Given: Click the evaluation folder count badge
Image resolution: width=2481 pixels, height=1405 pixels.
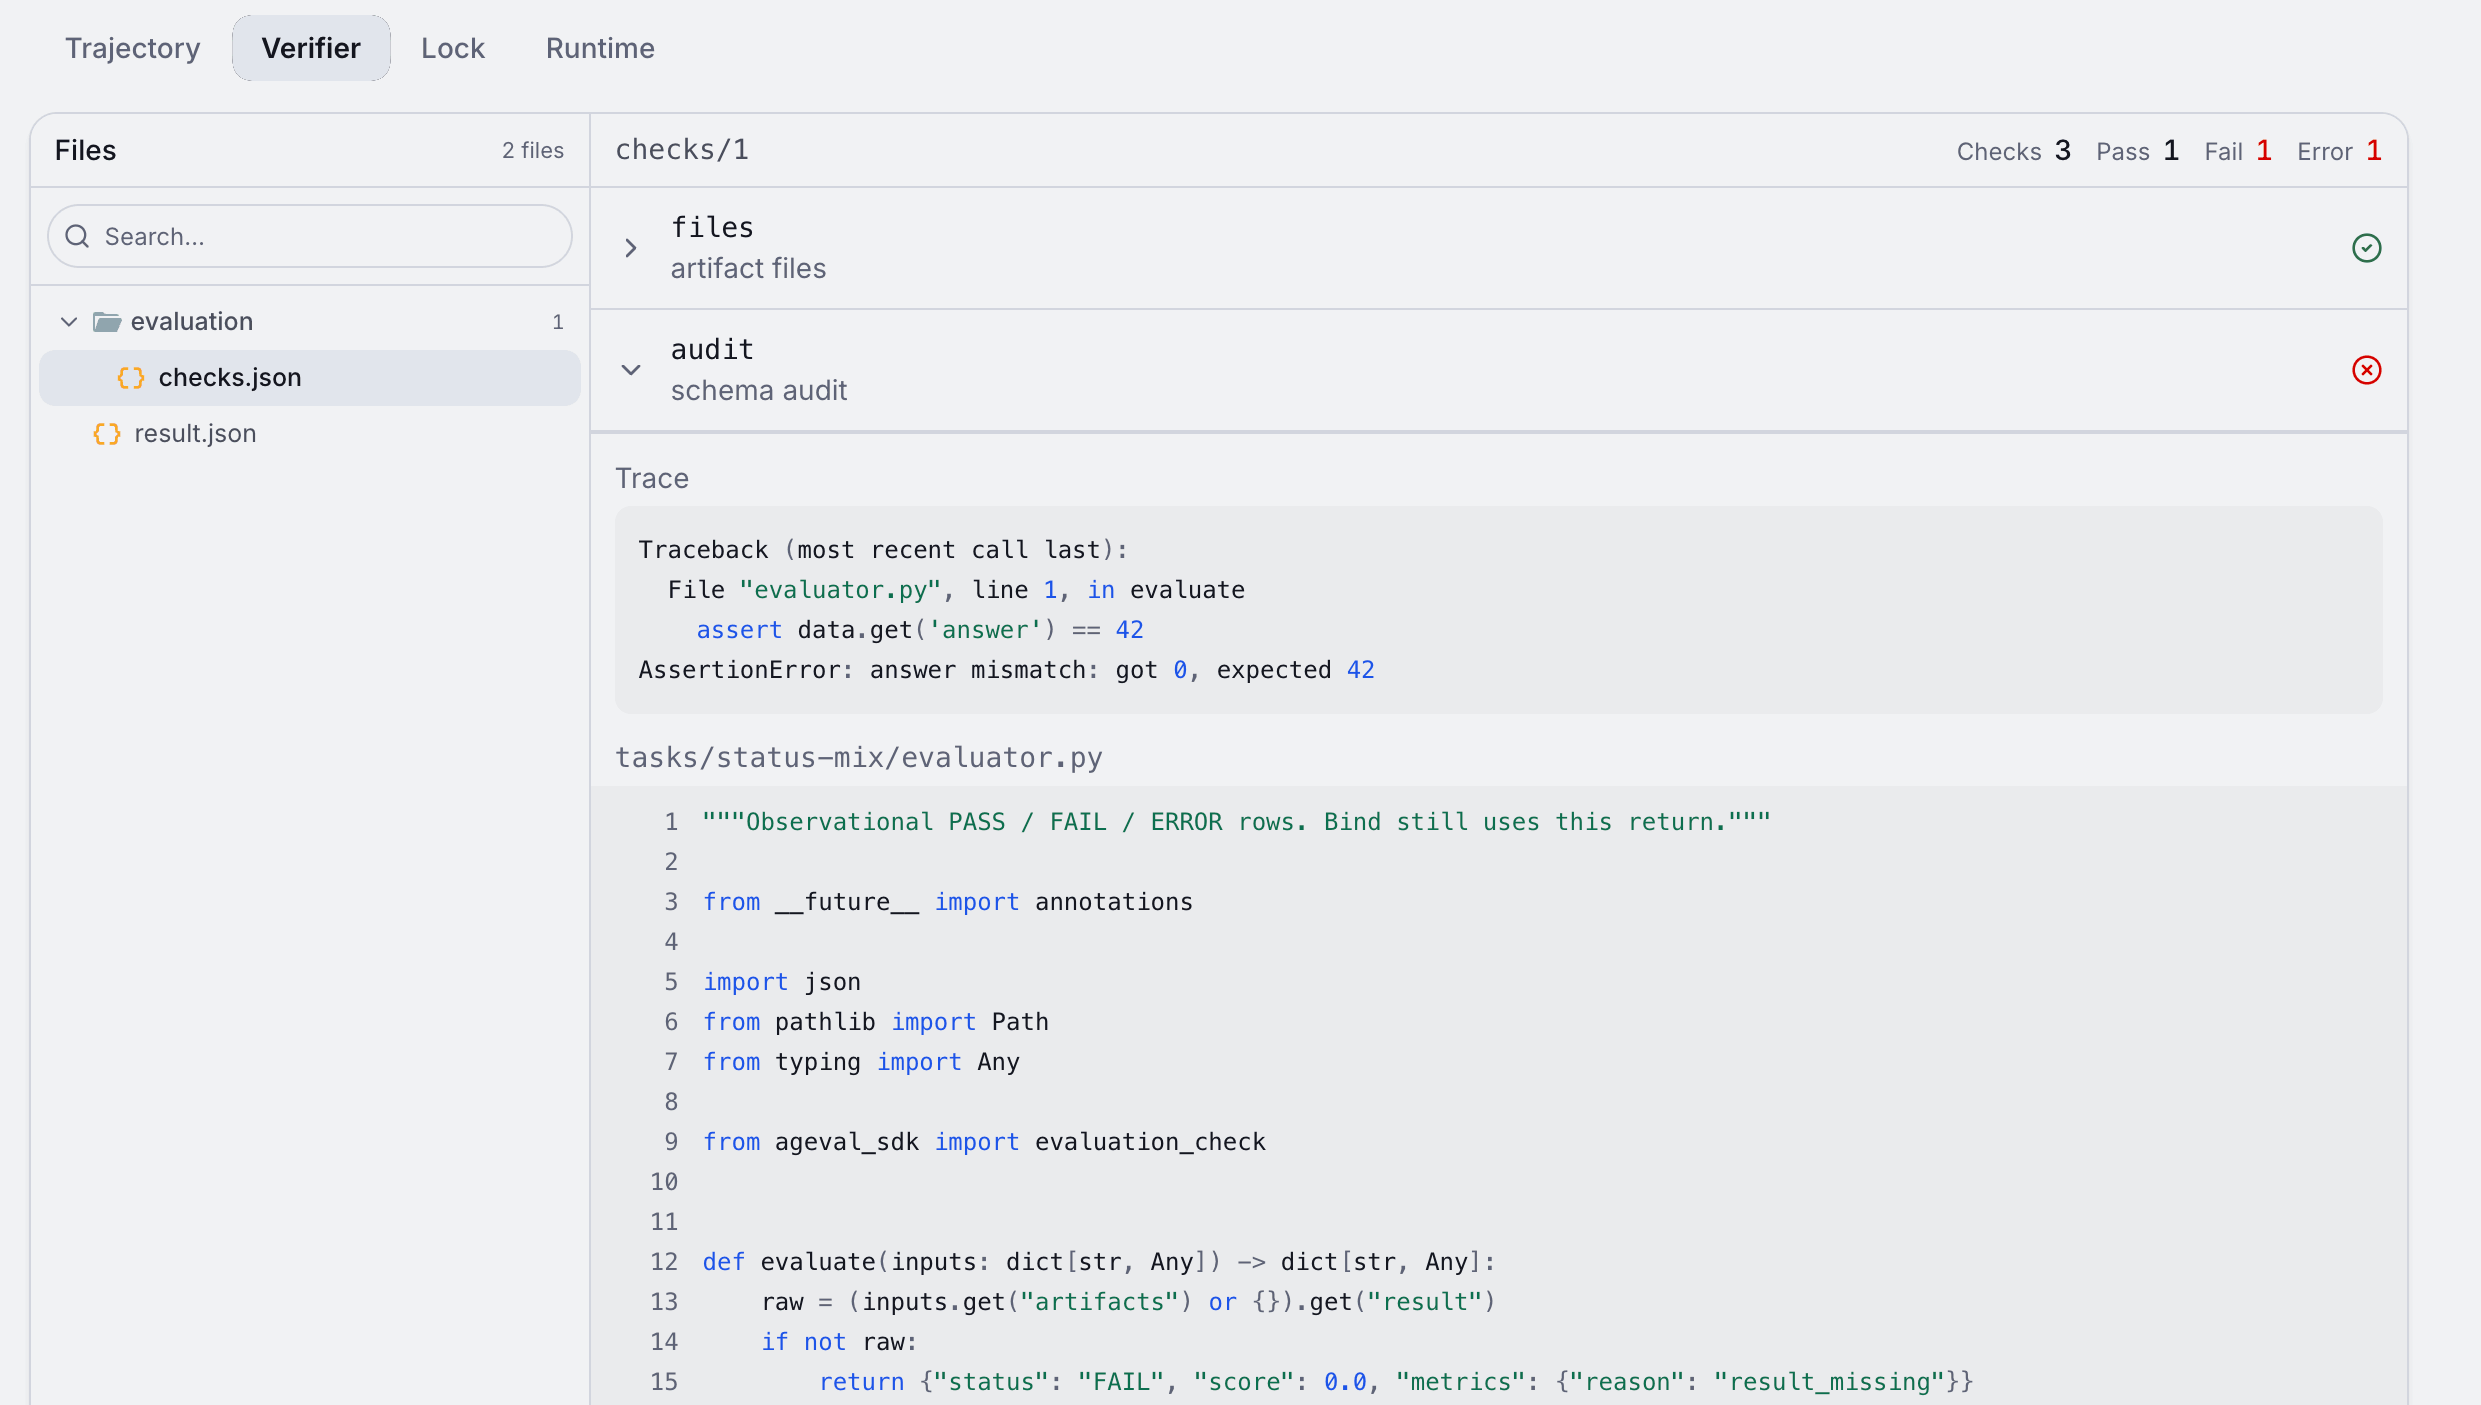Looking at the screenshot, I should pyautogui.click(x=558, y=321).
